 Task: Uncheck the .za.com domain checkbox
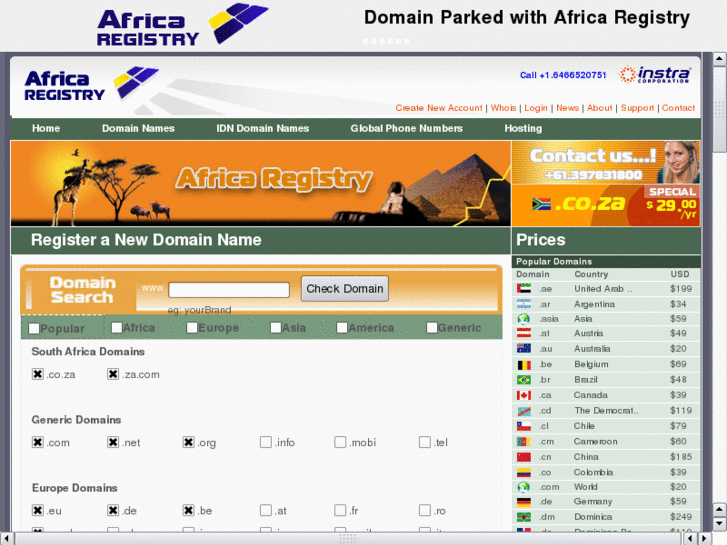click(113, 374)
